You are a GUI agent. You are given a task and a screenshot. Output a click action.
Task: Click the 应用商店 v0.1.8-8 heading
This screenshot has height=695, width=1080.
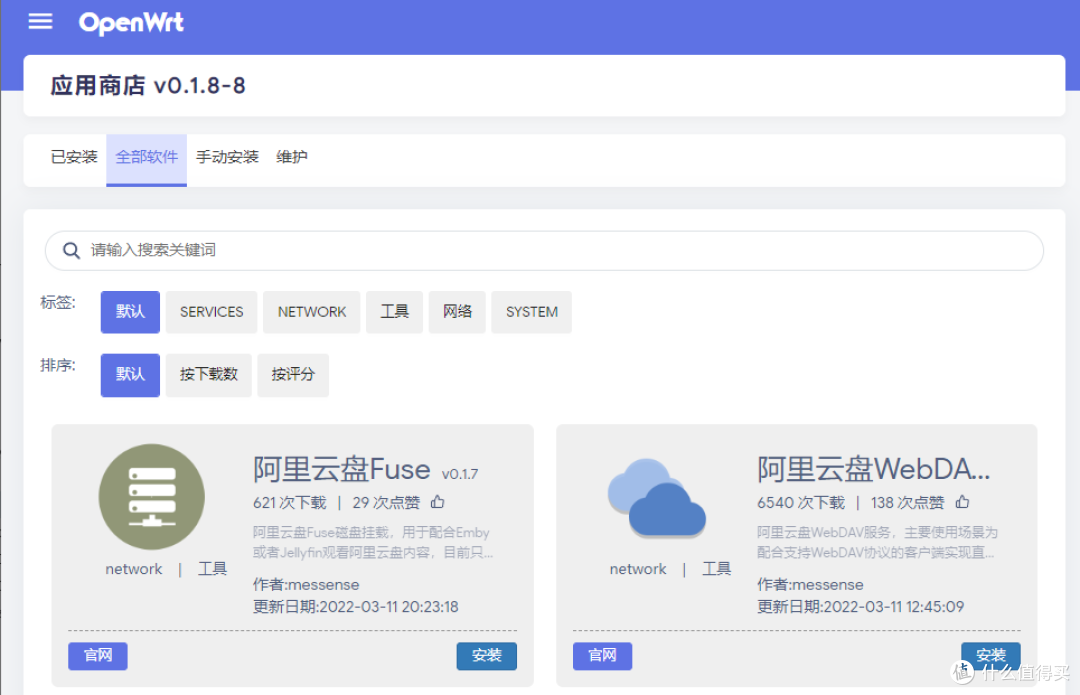click(x=147, y=86)
